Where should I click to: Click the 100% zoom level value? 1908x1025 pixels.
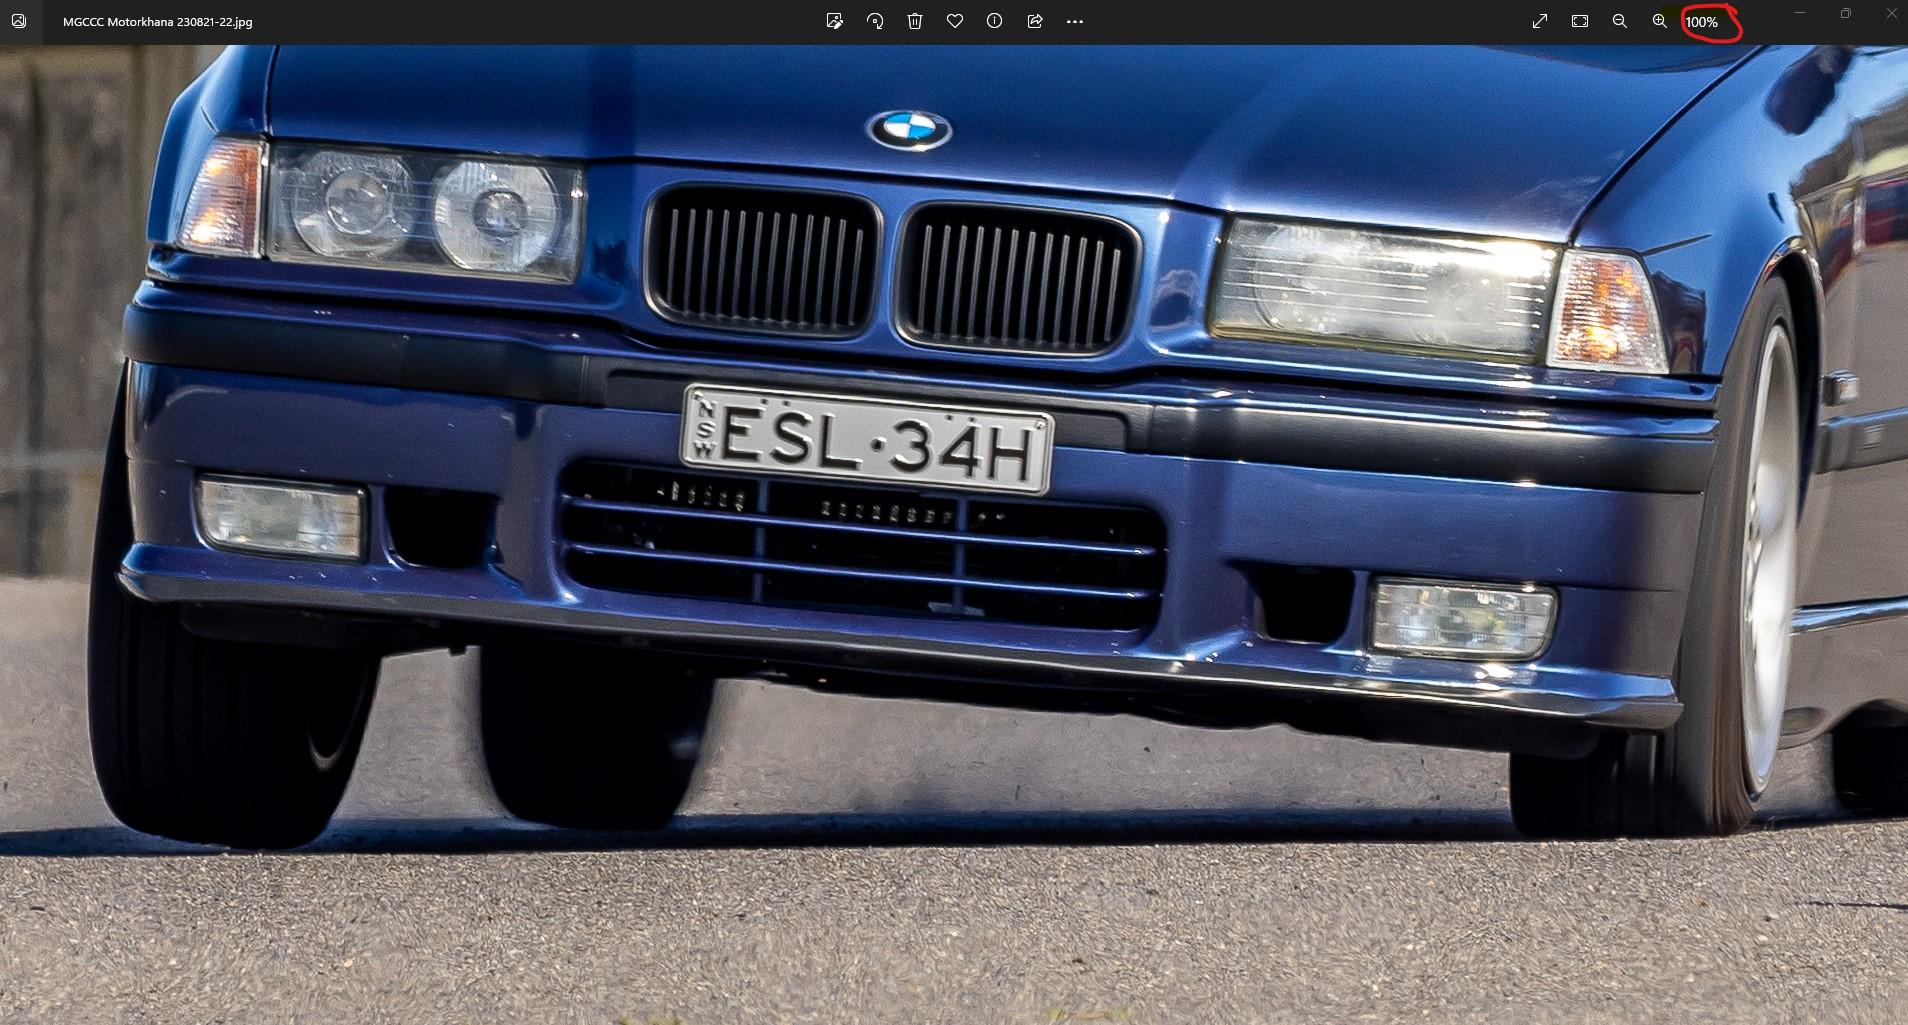pyautogui.click(x=1702, y=22)
